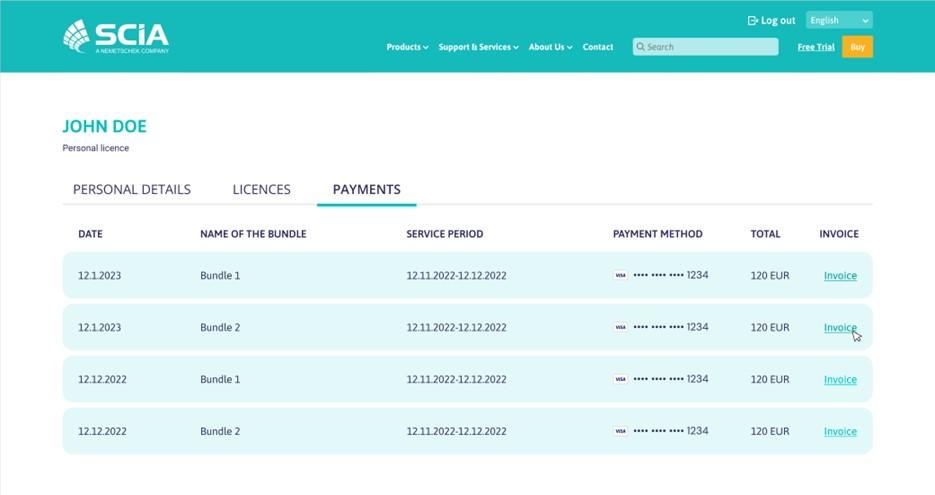Open the Free Trial link
Viewport: 935px width, 495px height.
(815, 47)
